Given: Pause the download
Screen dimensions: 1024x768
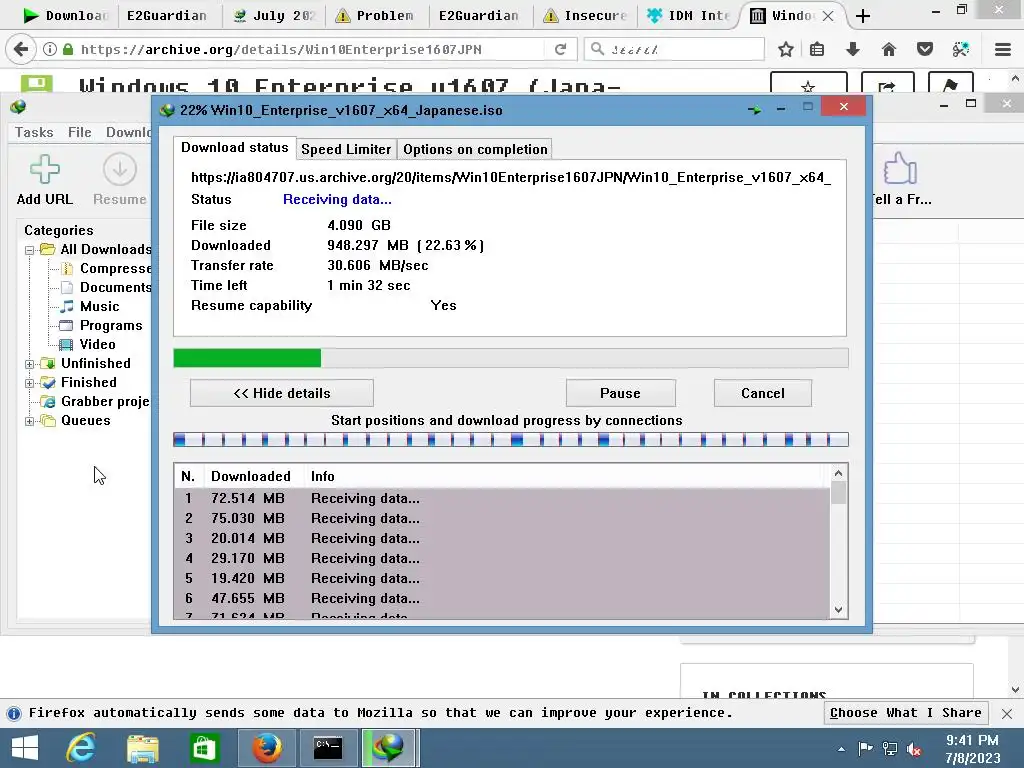Looking at the screenshot, I should click(x=620, y=393).
